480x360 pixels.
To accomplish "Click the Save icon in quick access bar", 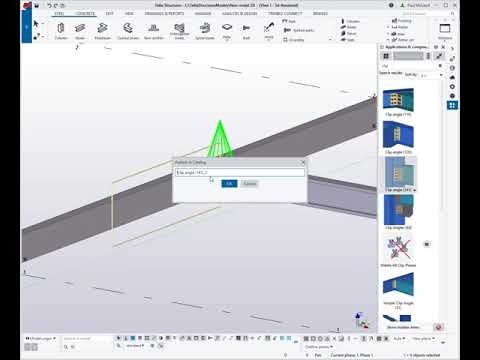I will 37,5.
